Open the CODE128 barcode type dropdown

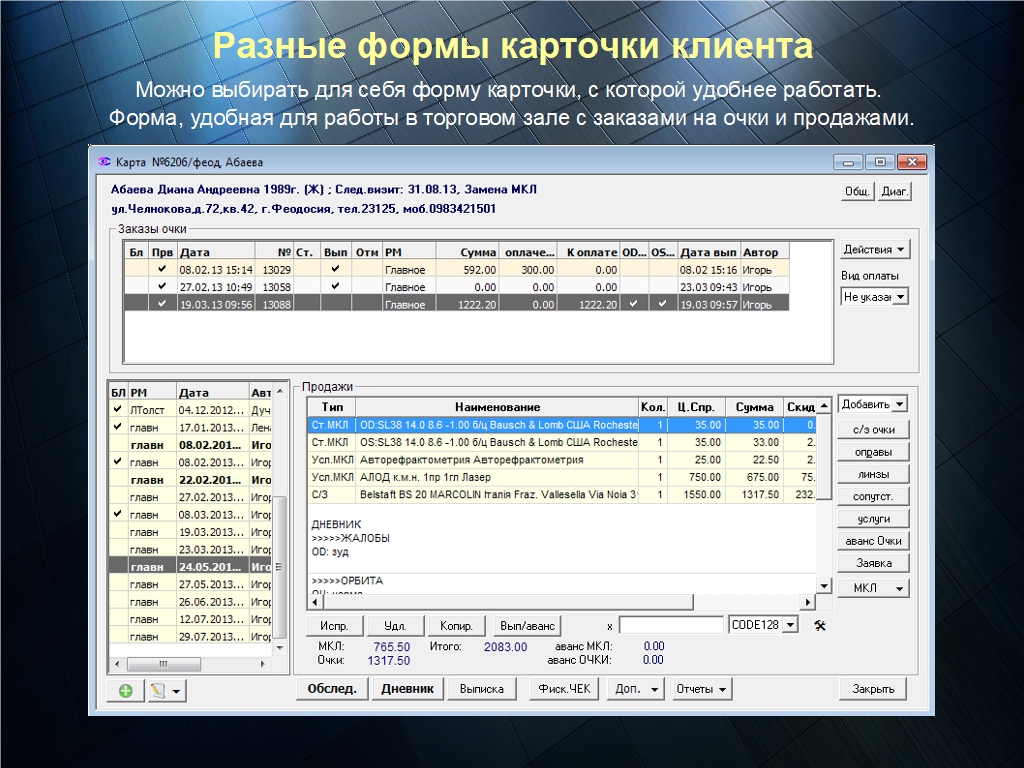coord(789,625)
